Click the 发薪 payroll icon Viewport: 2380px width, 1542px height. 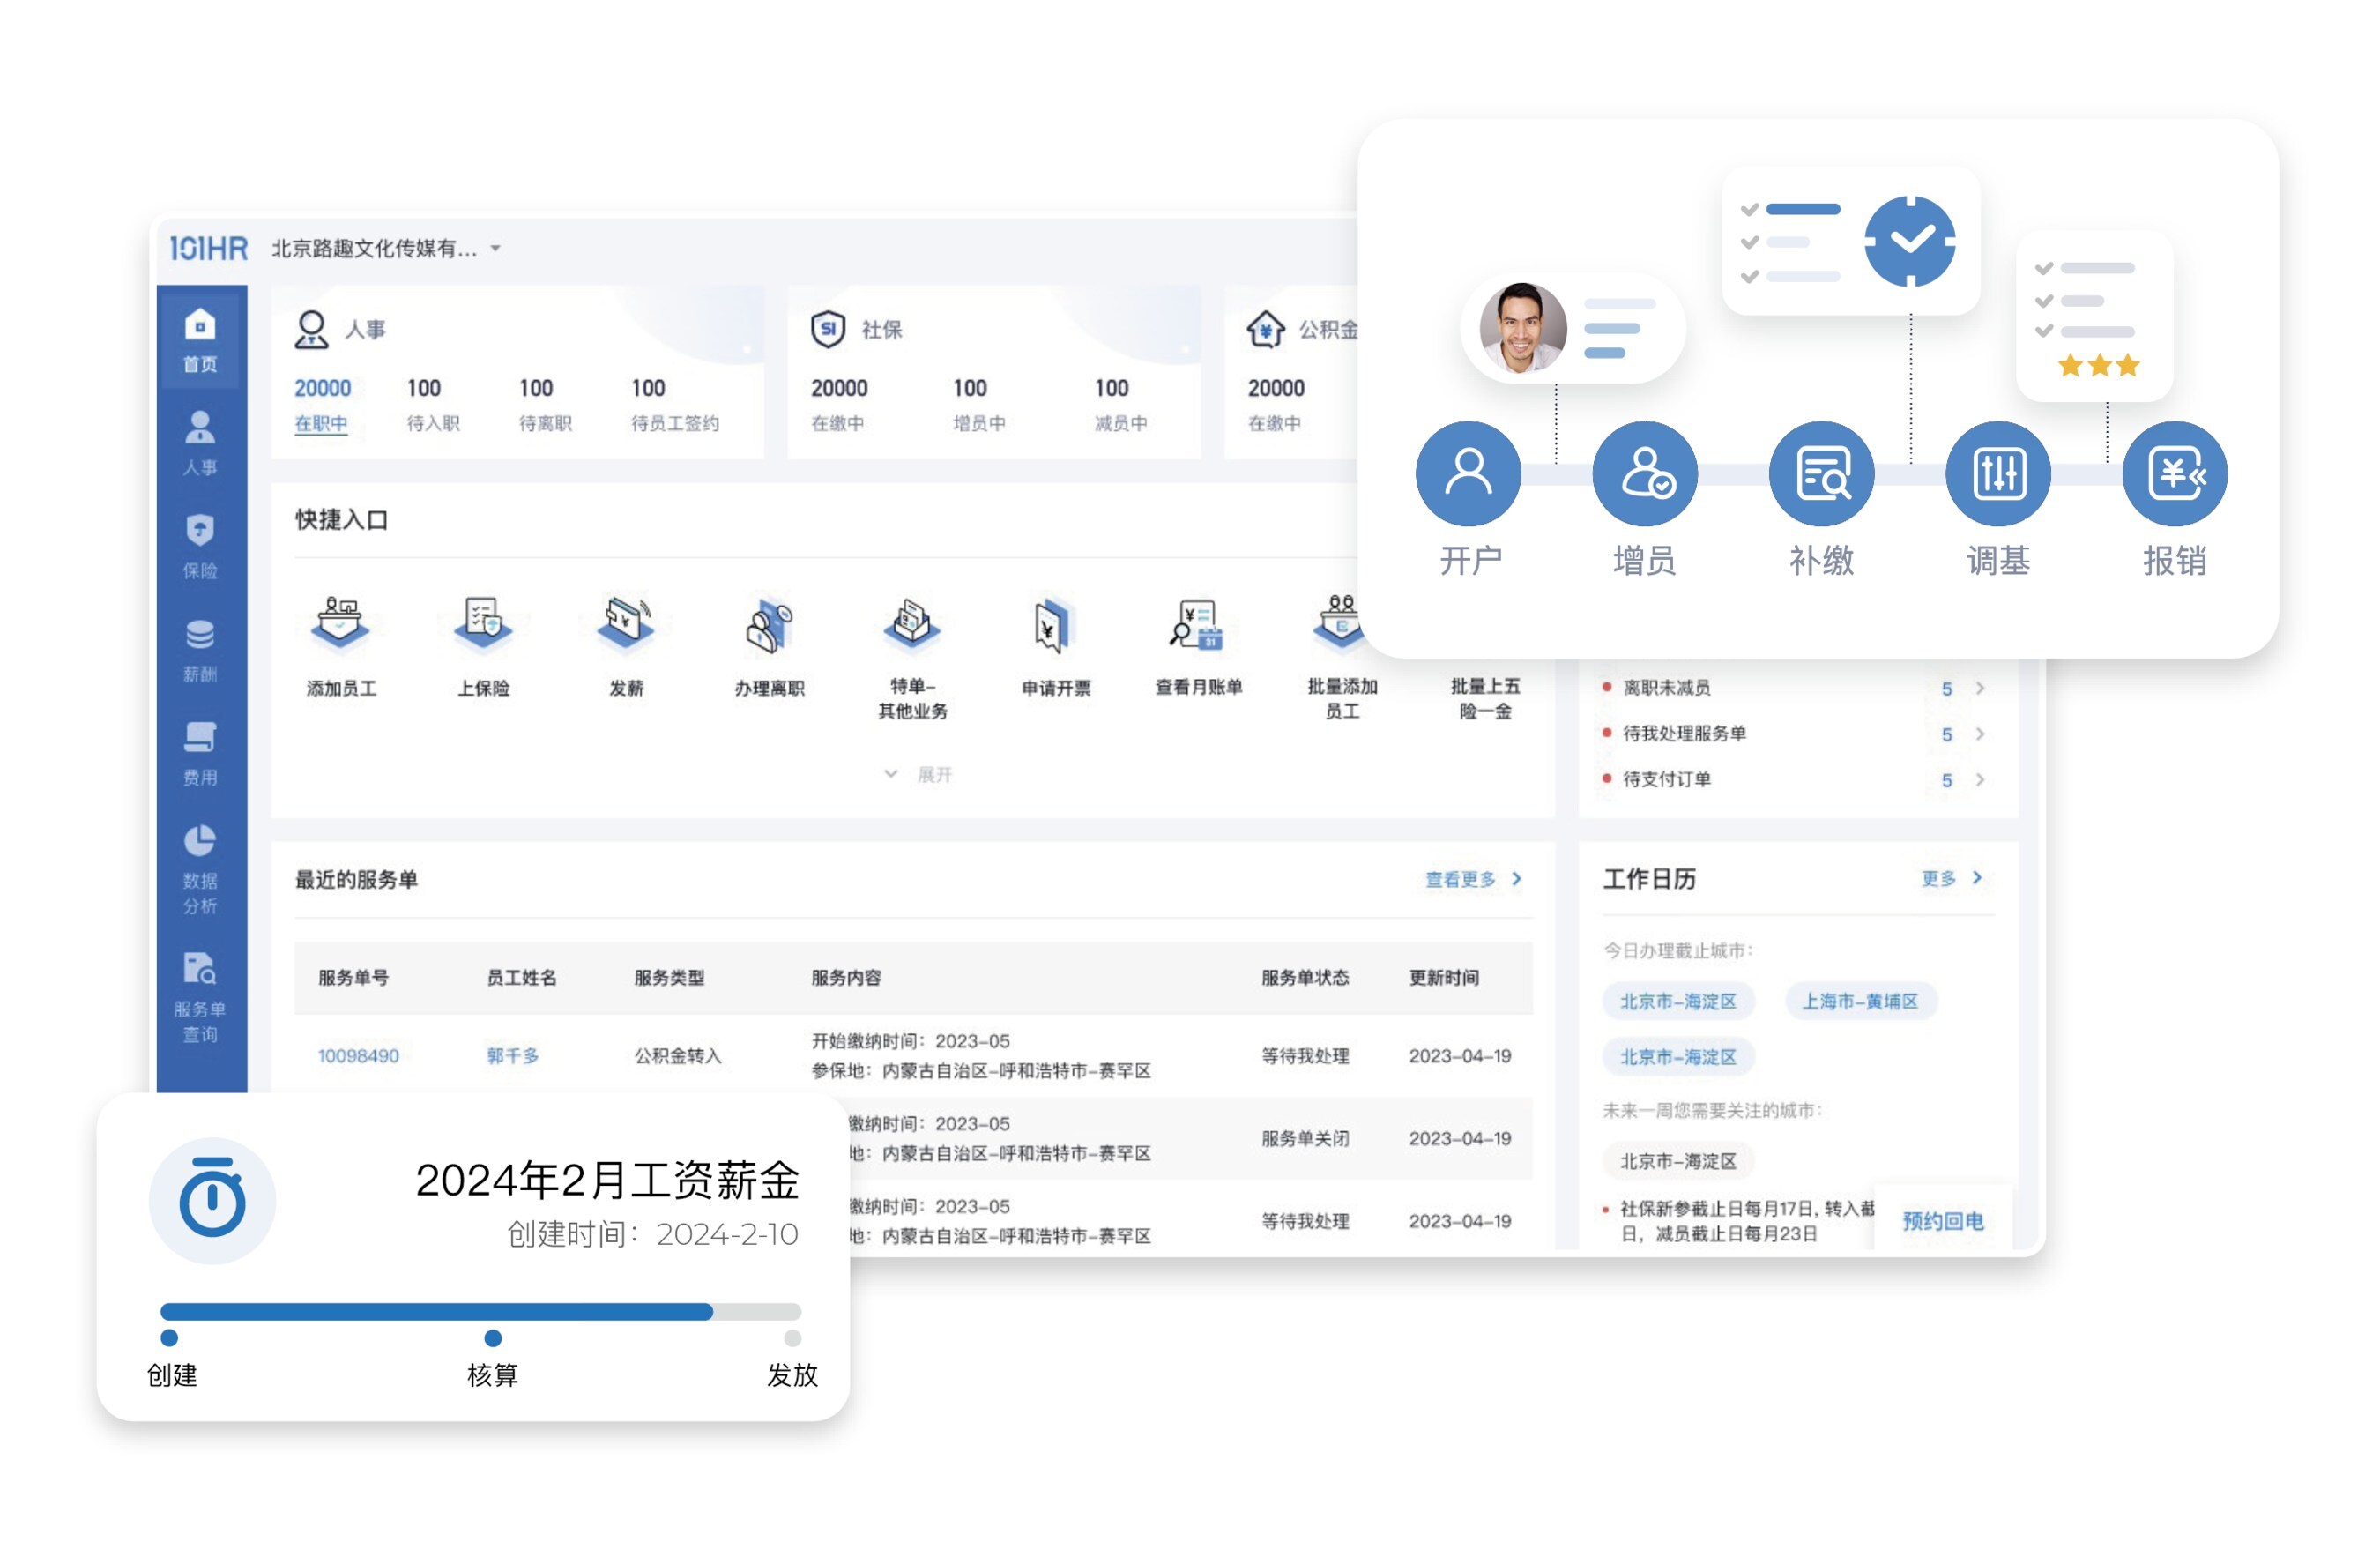pos(626,622)
